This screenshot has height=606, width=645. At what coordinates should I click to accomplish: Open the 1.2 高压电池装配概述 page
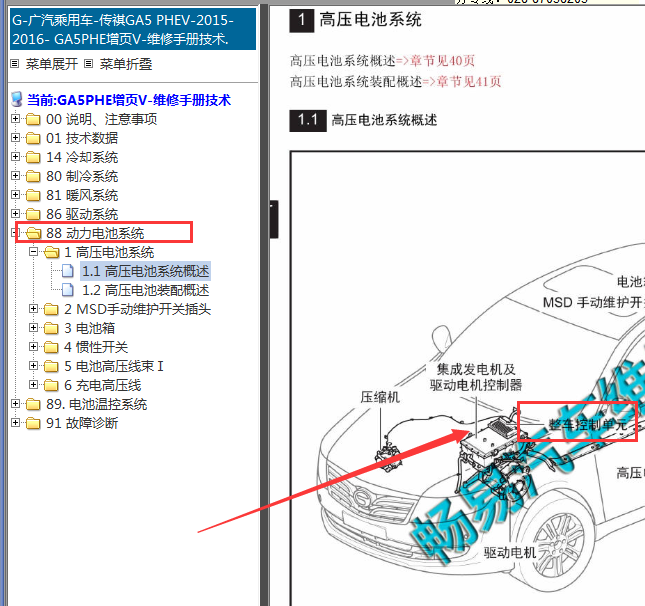click(x=146, y=290)
